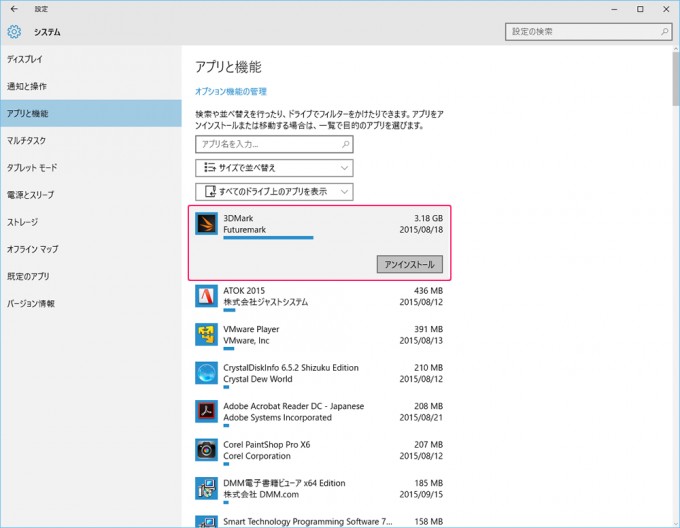Open the すべてのドライブ上のアプリを表示 drive filter dropdown
Image resolution: width=680 pixels, height=528 pixels.
coord(274,192)
